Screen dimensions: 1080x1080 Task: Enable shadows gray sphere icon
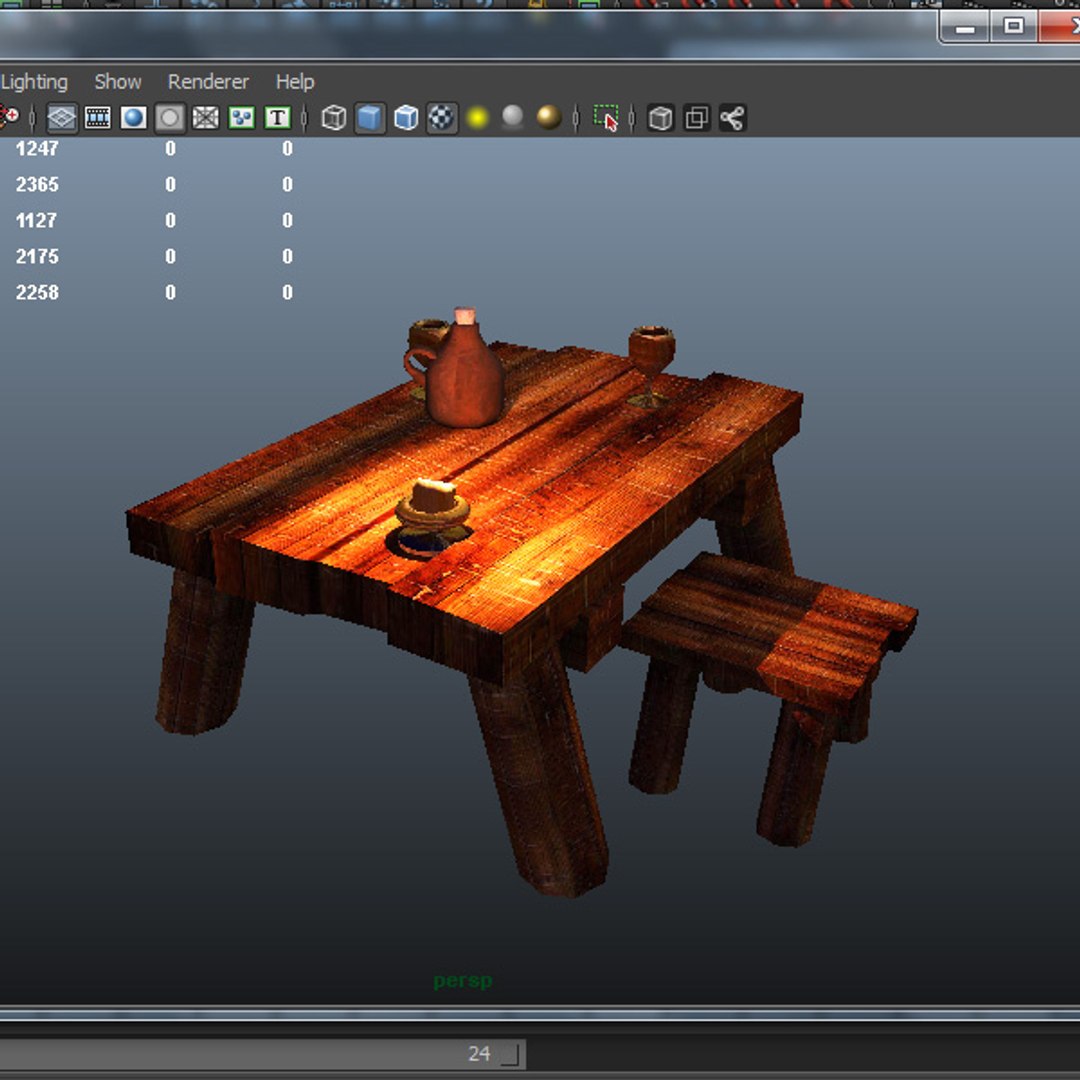tap(513, 117)
